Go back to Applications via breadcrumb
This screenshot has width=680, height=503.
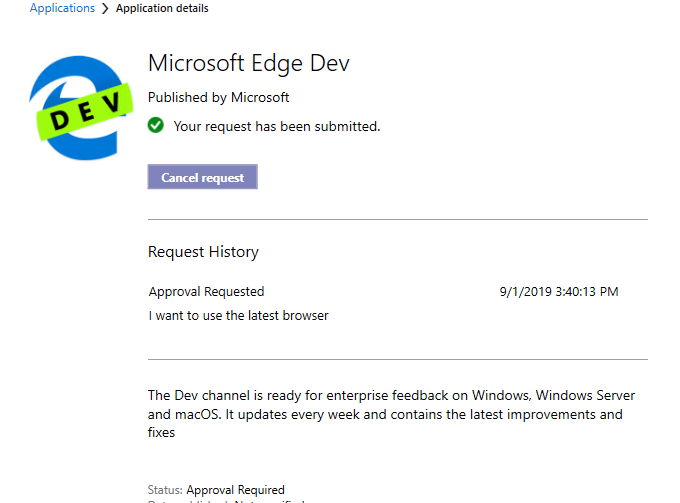click(x=62, y=9)
